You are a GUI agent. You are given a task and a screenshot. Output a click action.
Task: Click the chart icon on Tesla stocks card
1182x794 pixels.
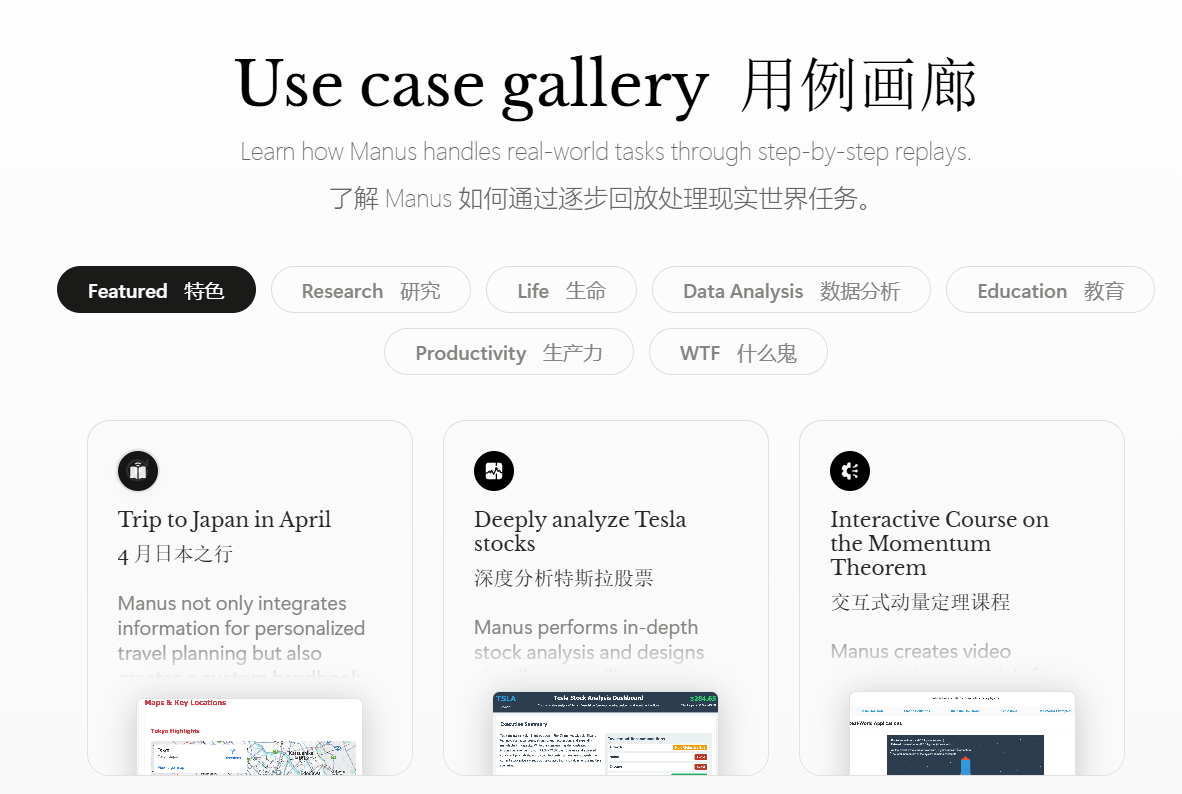point(494,471)
